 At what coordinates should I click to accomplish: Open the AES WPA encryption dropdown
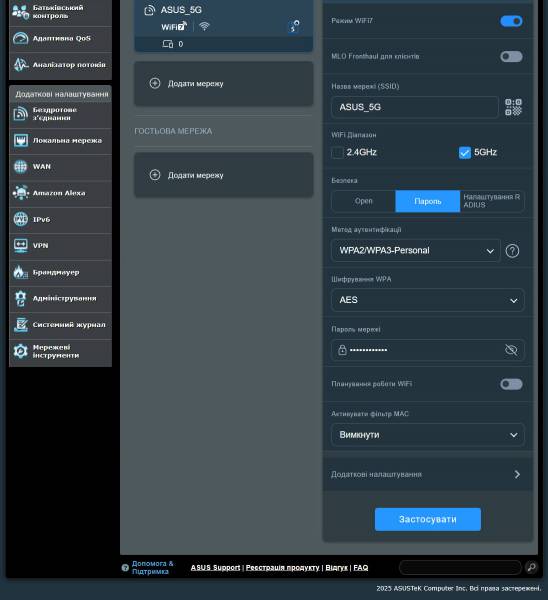[428, 300]
